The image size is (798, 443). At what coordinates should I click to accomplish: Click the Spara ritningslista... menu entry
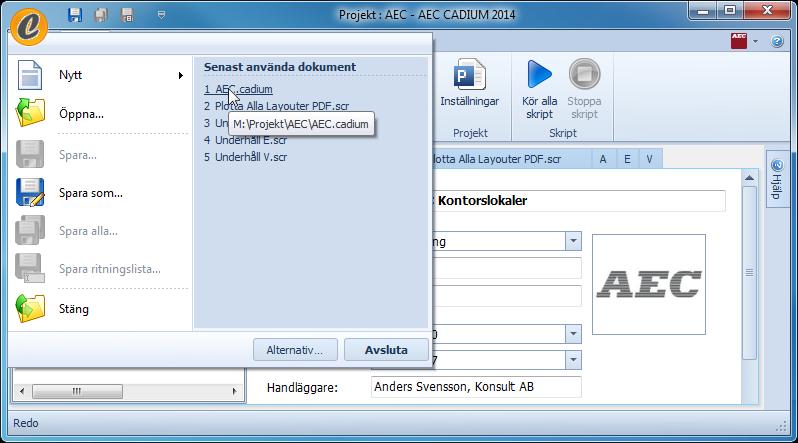pyautogui.click(x=100, y=269)
